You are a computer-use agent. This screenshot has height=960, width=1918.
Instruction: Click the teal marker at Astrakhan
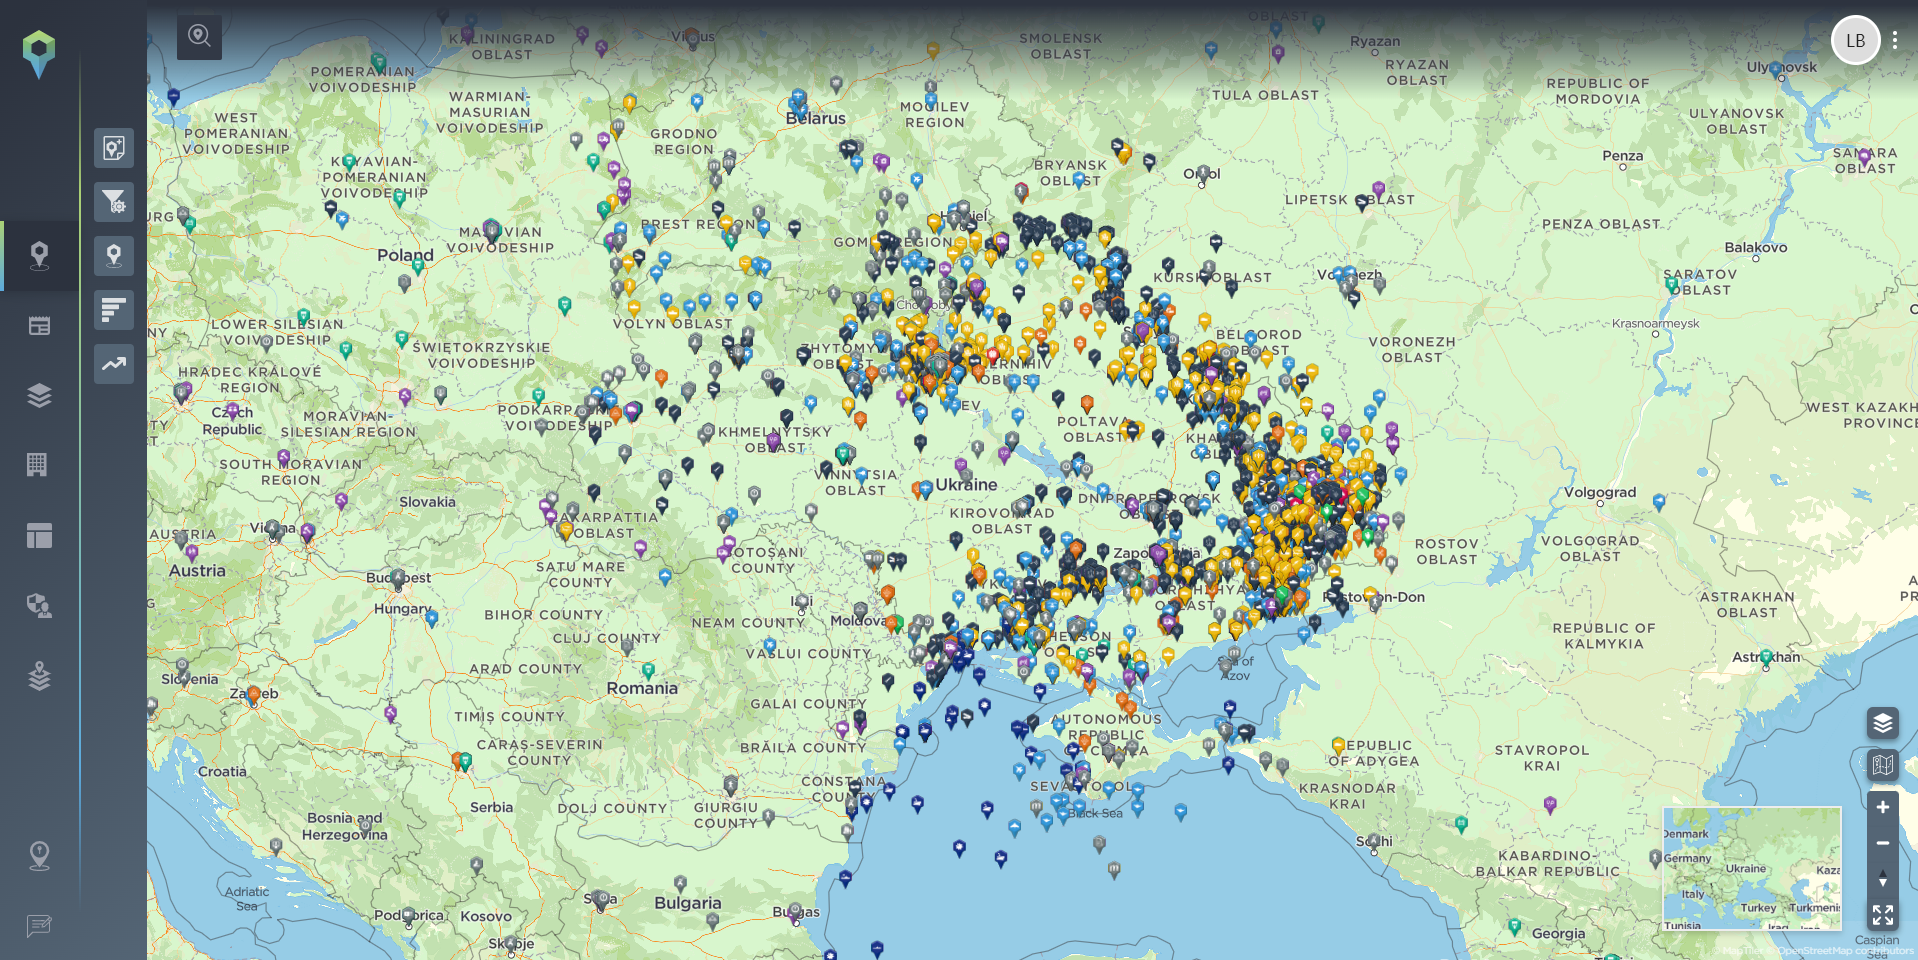point(1766,657)
